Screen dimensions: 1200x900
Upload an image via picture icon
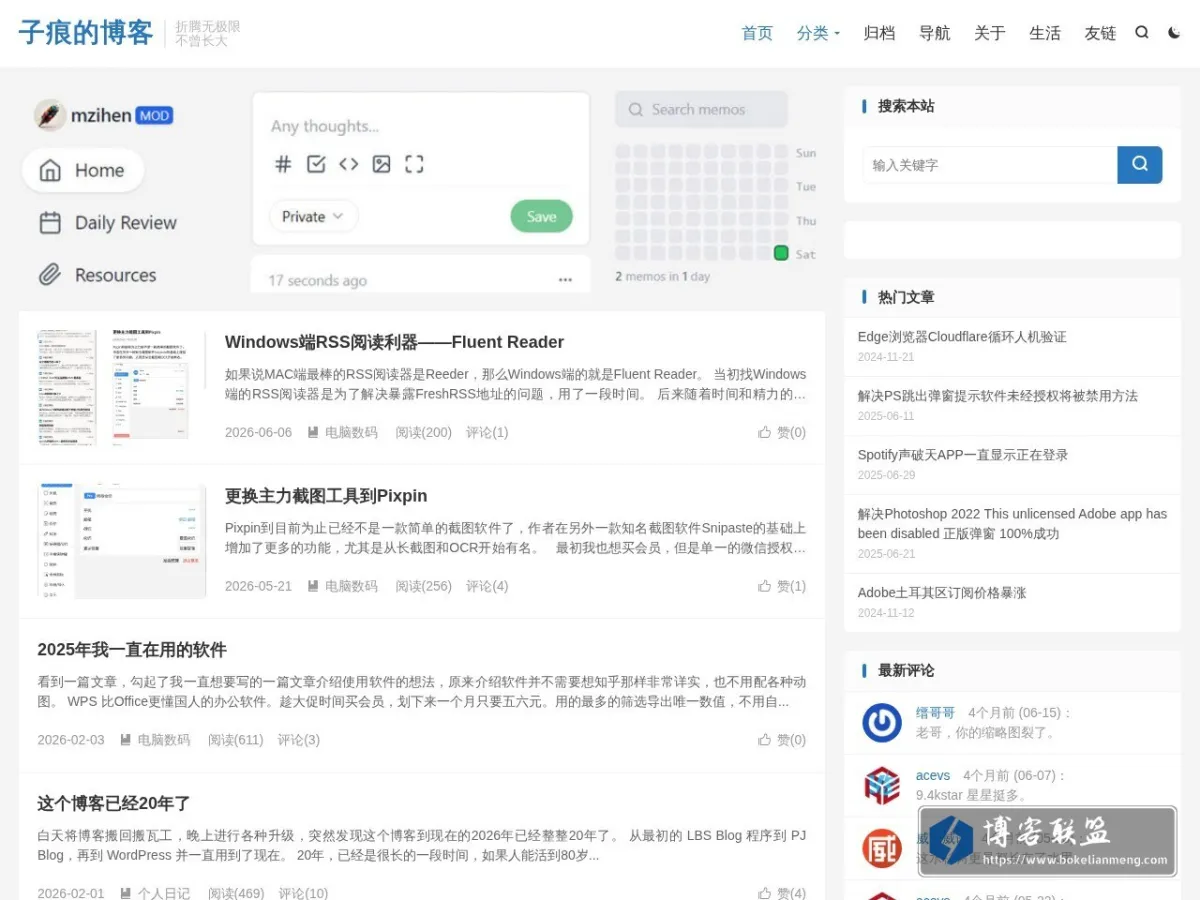click(381, 164)
